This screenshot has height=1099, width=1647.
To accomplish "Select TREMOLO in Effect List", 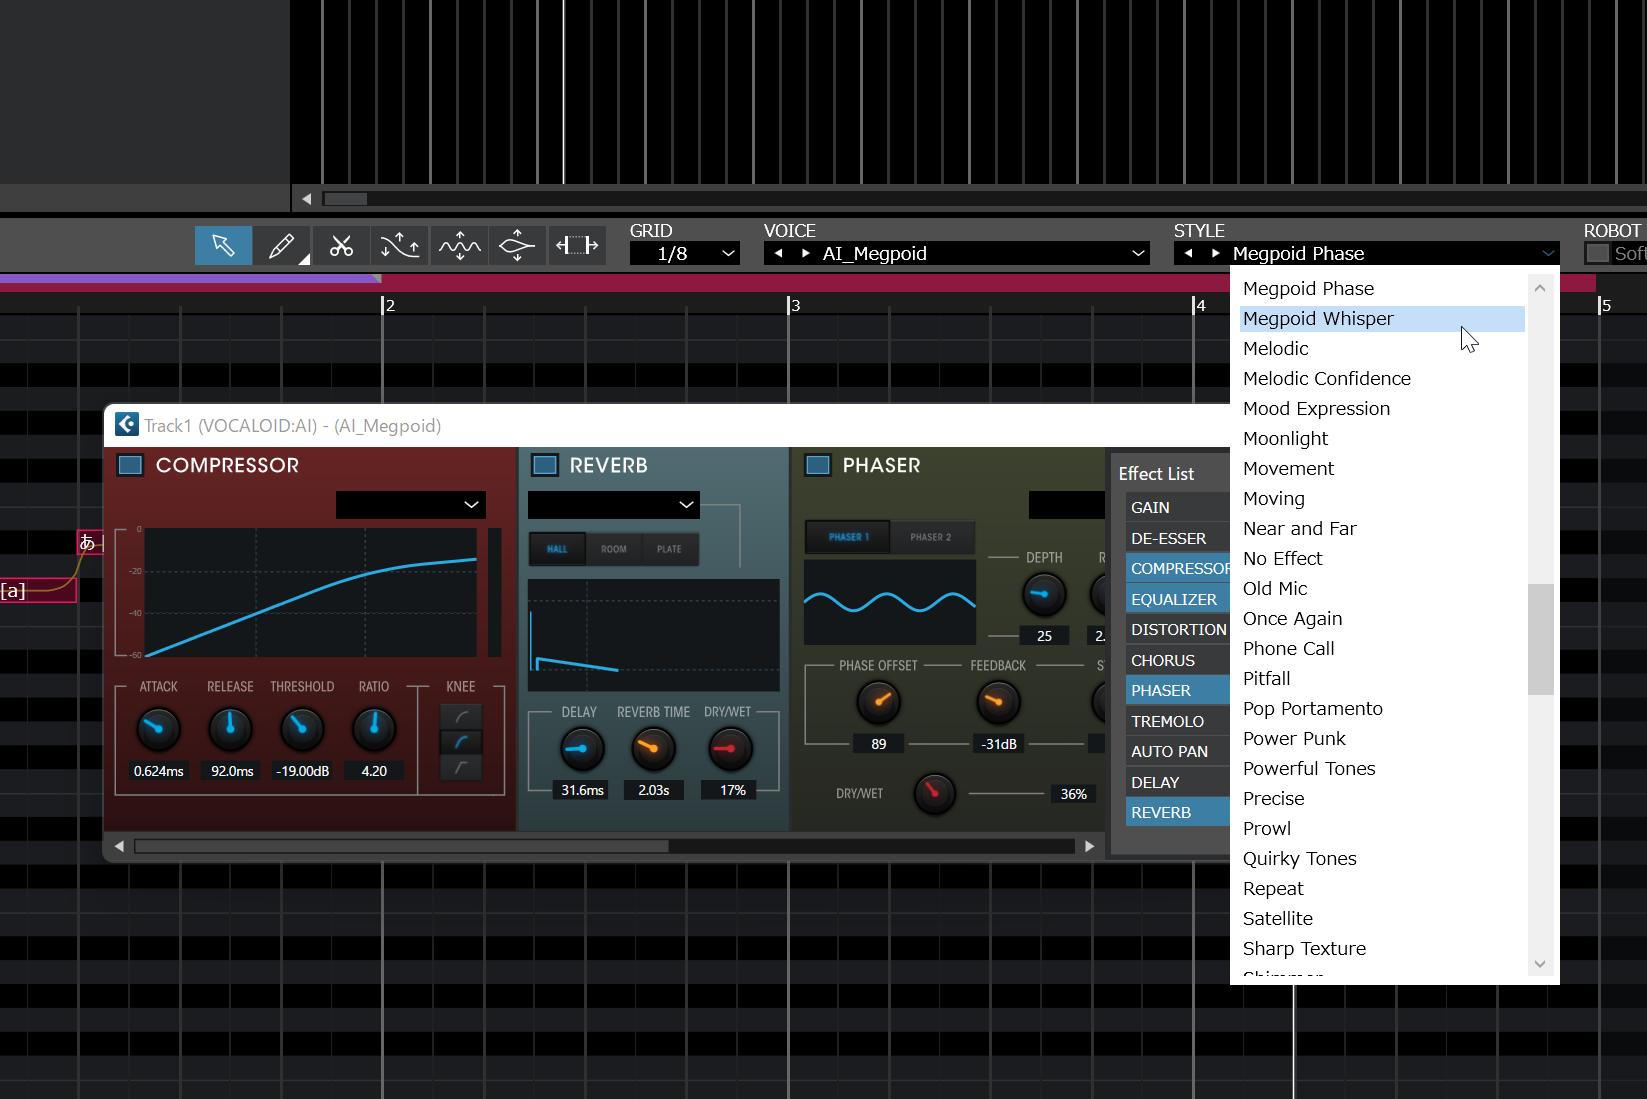I will tap(1177, 721).
